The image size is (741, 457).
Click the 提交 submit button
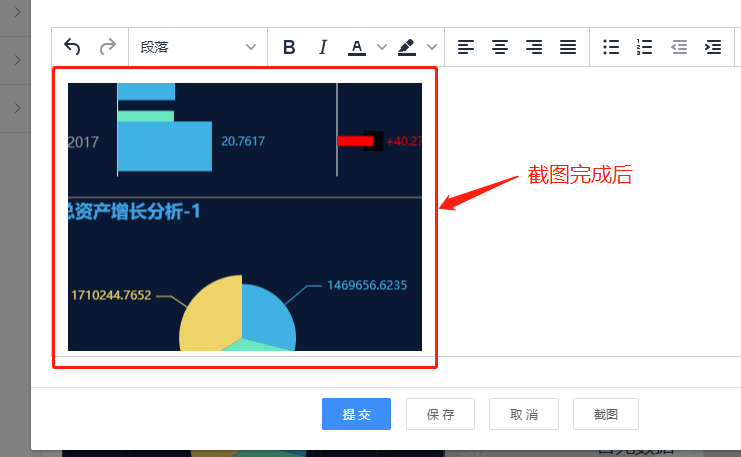pos(356,414)
